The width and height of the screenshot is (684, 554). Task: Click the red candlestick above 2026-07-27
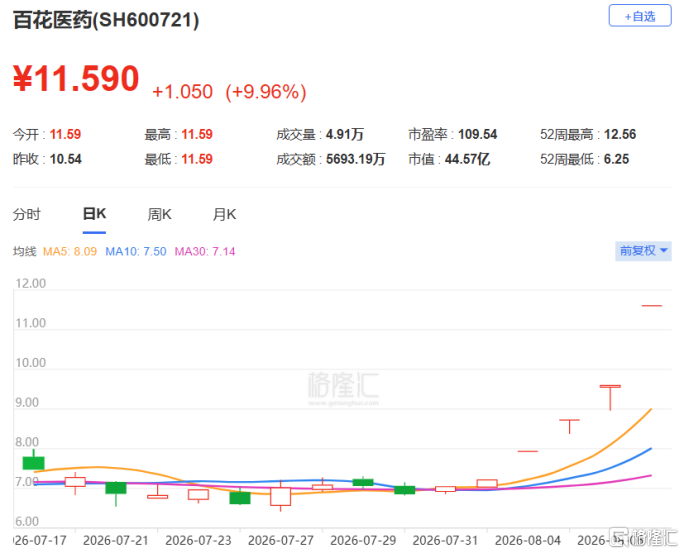[280, 496]
